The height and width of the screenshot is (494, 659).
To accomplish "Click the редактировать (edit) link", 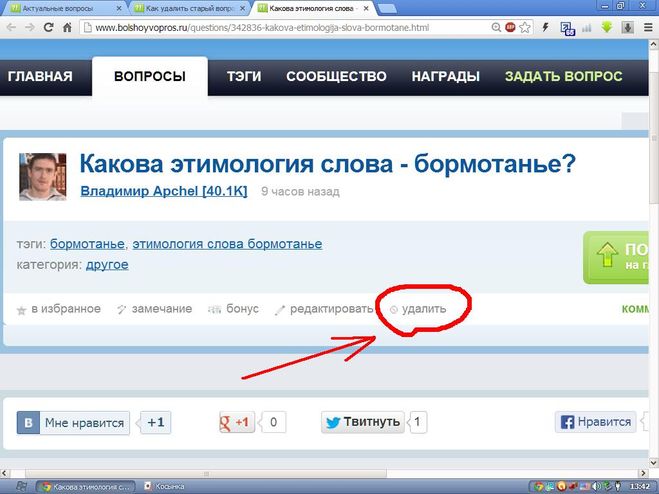I will [x=331, y=309].
